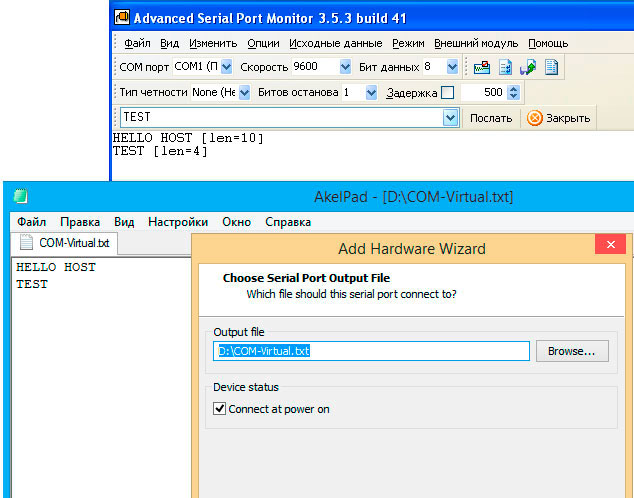Viewport: 634px width, 498px height.
Task: Click the orange icon on the Закрыть button
Action: pyautogui.click(x=534, y=118)
